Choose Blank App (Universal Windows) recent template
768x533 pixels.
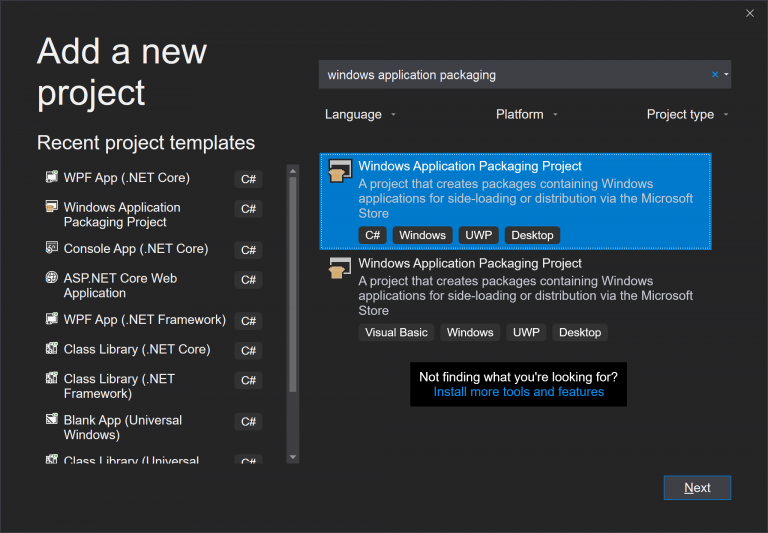click(154, 428)
